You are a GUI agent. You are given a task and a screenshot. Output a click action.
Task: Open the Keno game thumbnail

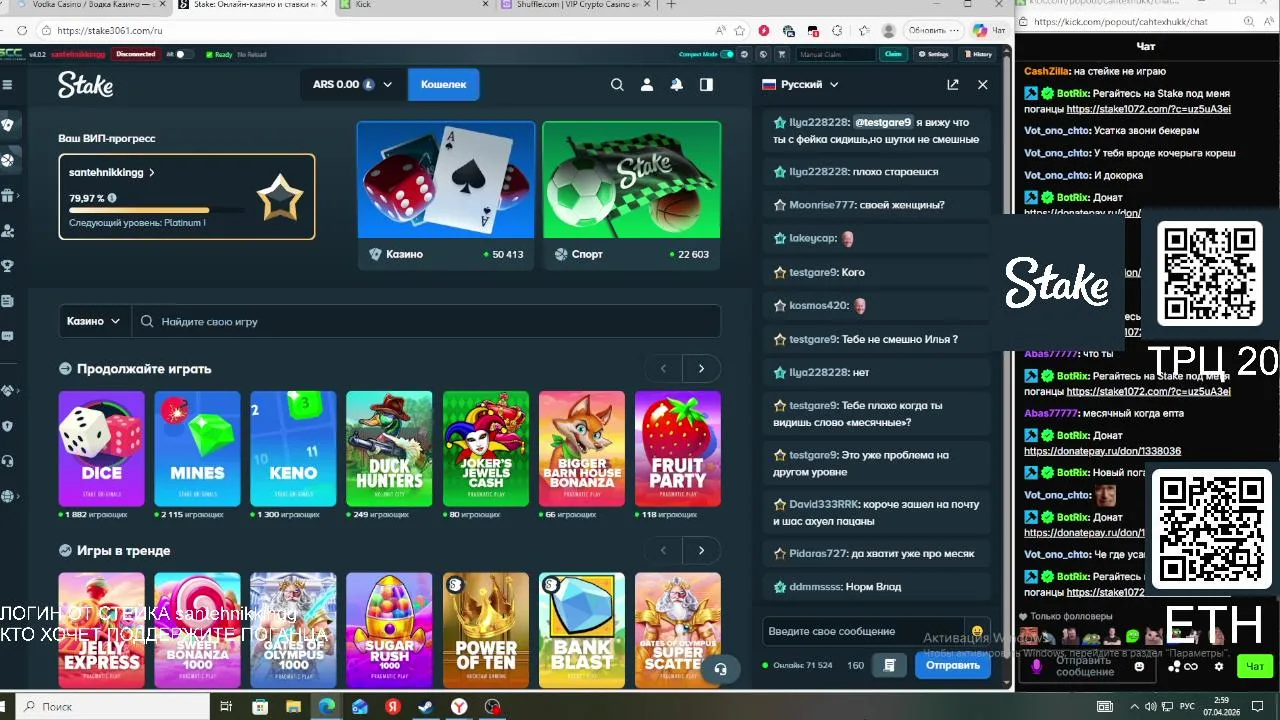point(293,448)
